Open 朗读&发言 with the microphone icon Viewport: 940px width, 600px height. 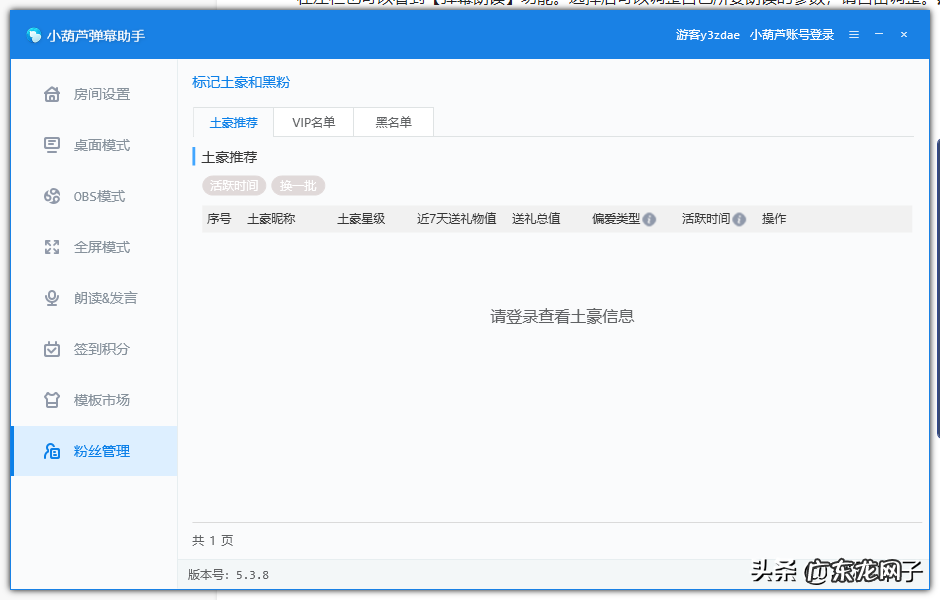click(x=53, y=298)
